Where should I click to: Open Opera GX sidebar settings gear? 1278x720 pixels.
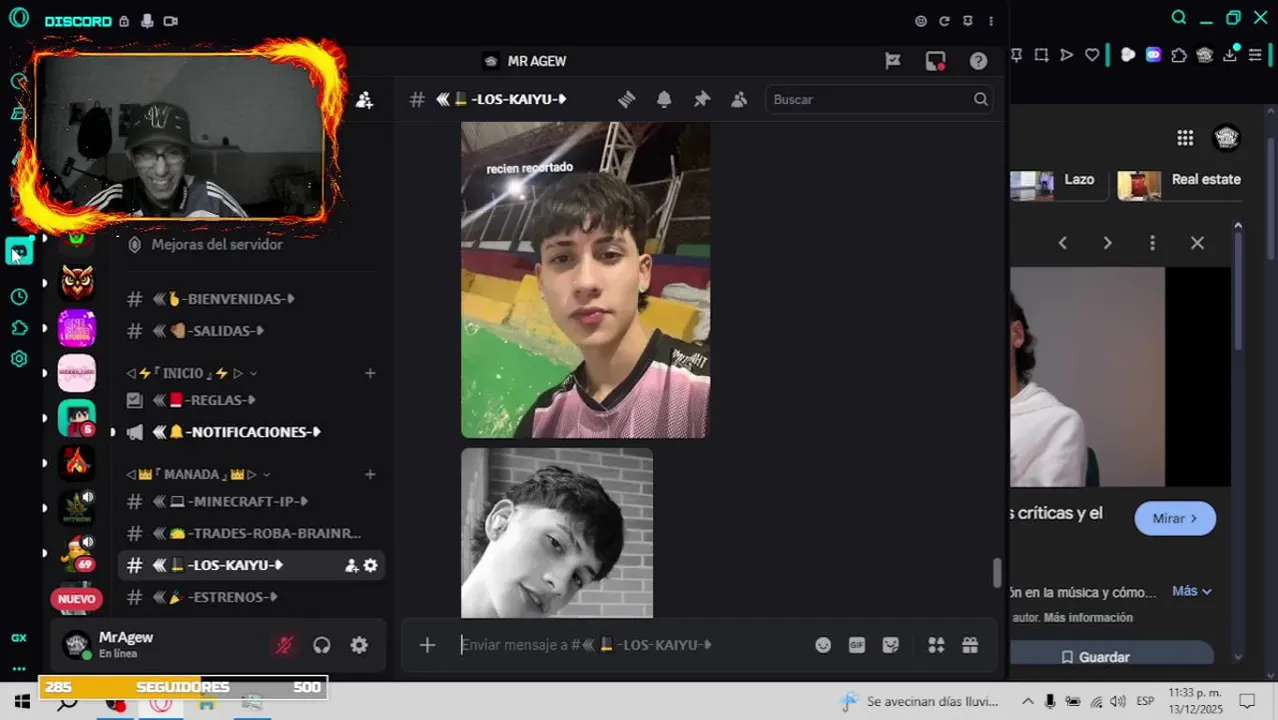coord(19,359)
